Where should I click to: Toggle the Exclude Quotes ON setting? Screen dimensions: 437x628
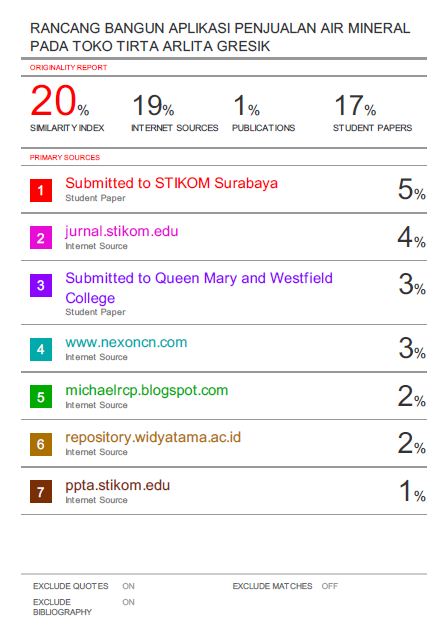[x=128, y=586]
